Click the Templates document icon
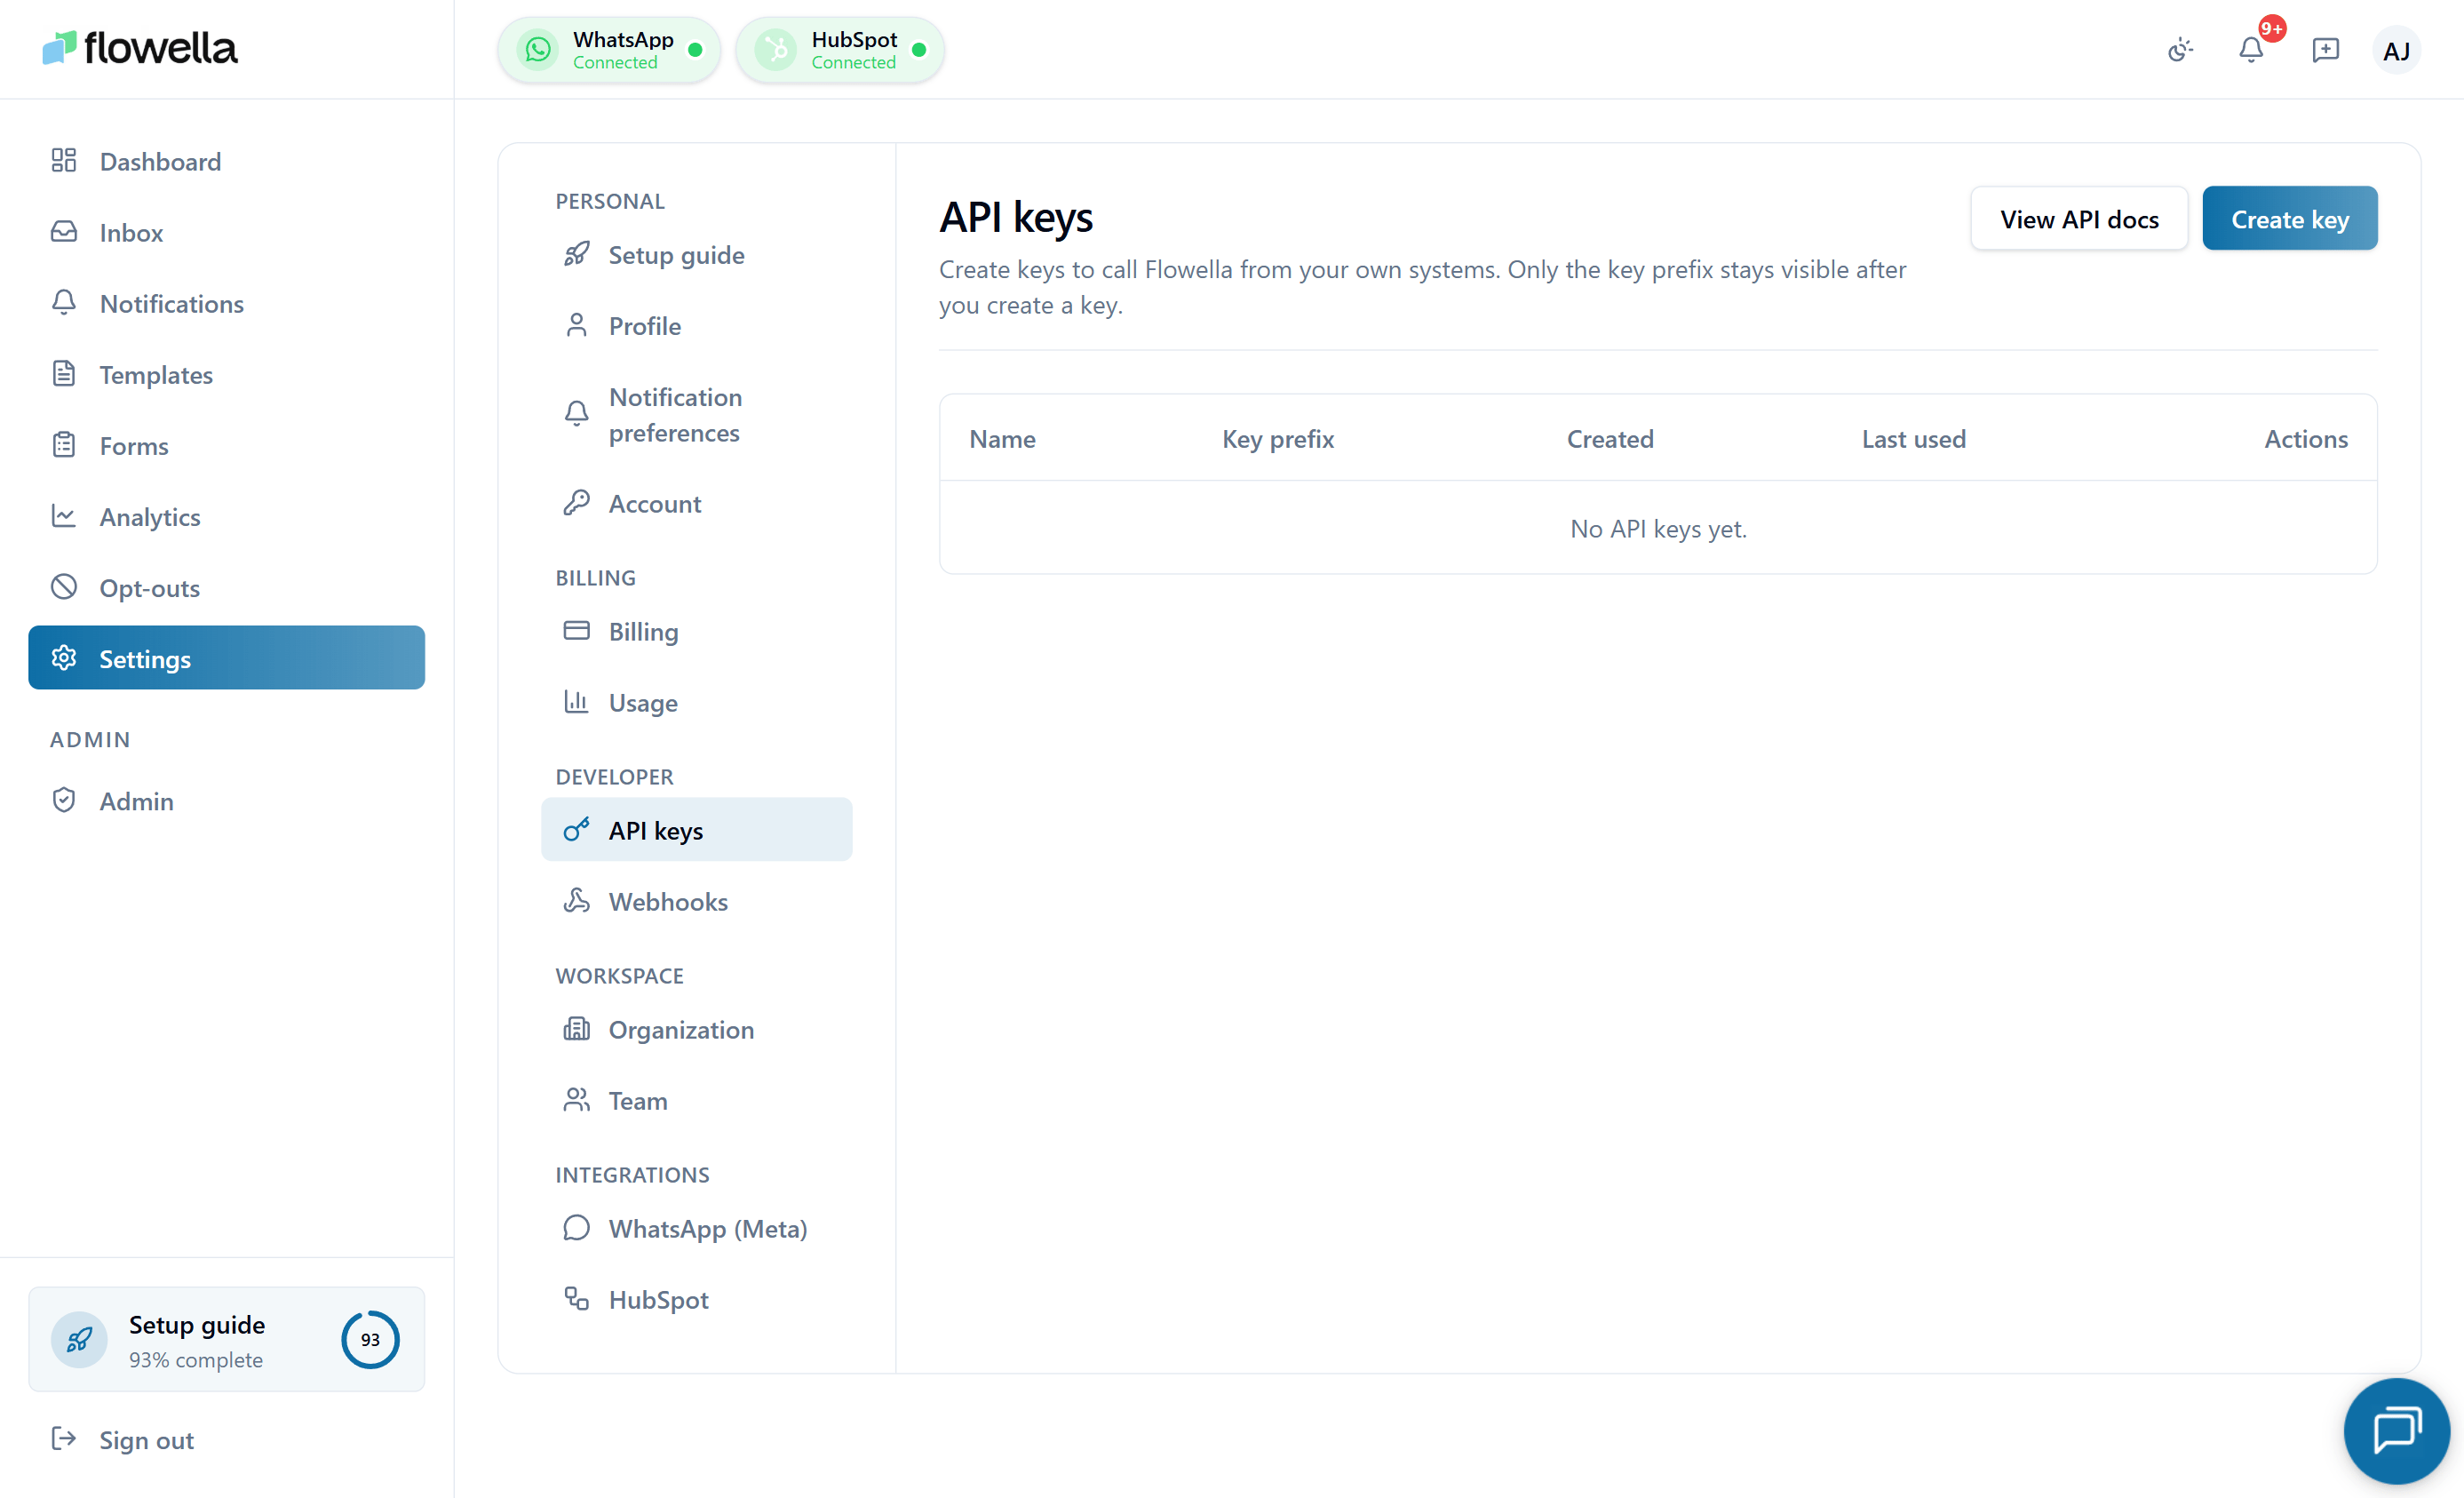The width and height of the screenshot is (2464, 1498). (x=64, y=373)
